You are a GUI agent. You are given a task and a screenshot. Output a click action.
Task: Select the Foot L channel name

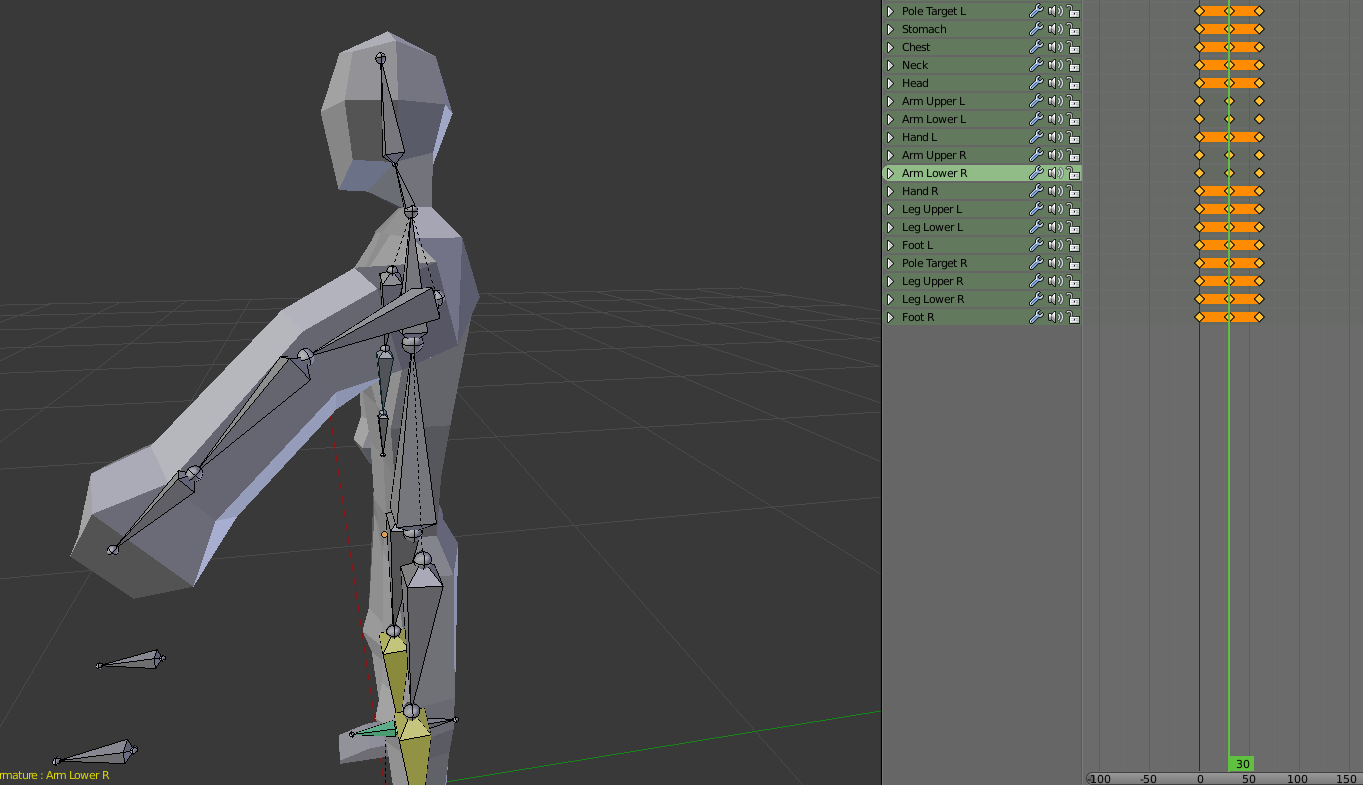[x=917, y=245]
